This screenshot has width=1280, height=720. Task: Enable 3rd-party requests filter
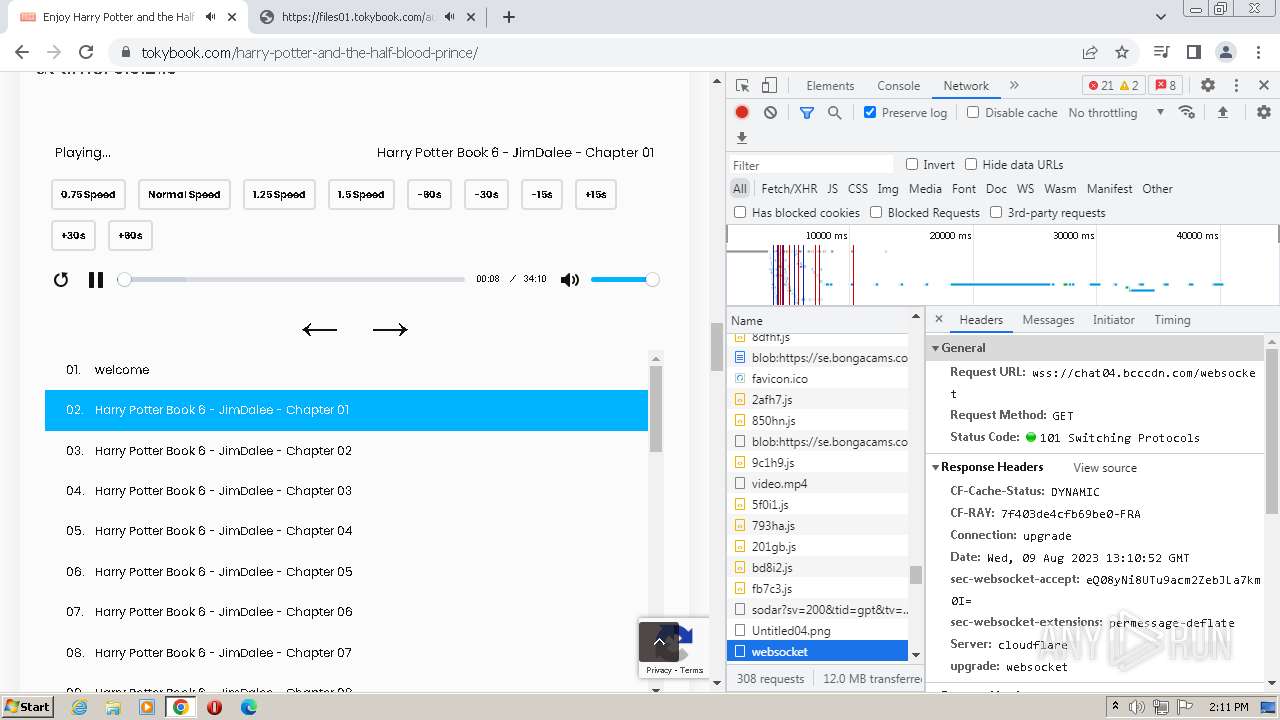[x=996, y=212]
